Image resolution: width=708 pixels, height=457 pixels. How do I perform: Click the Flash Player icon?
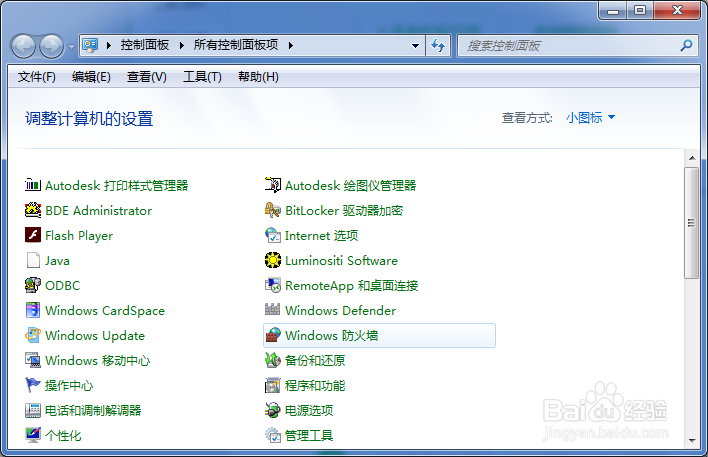pyautogui.click(x=33, y=235)
